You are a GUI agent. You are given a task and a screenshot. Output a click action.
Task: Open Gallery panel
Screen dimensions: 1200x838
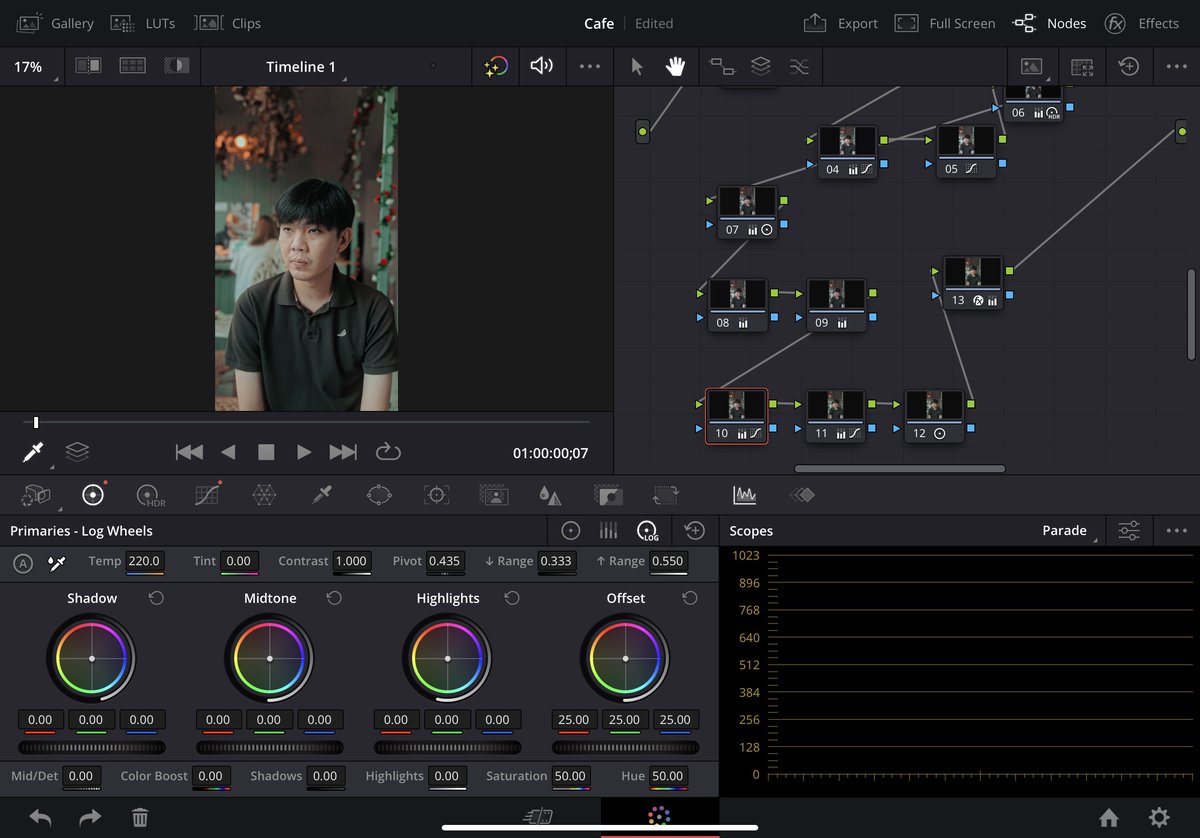point(55,23)
